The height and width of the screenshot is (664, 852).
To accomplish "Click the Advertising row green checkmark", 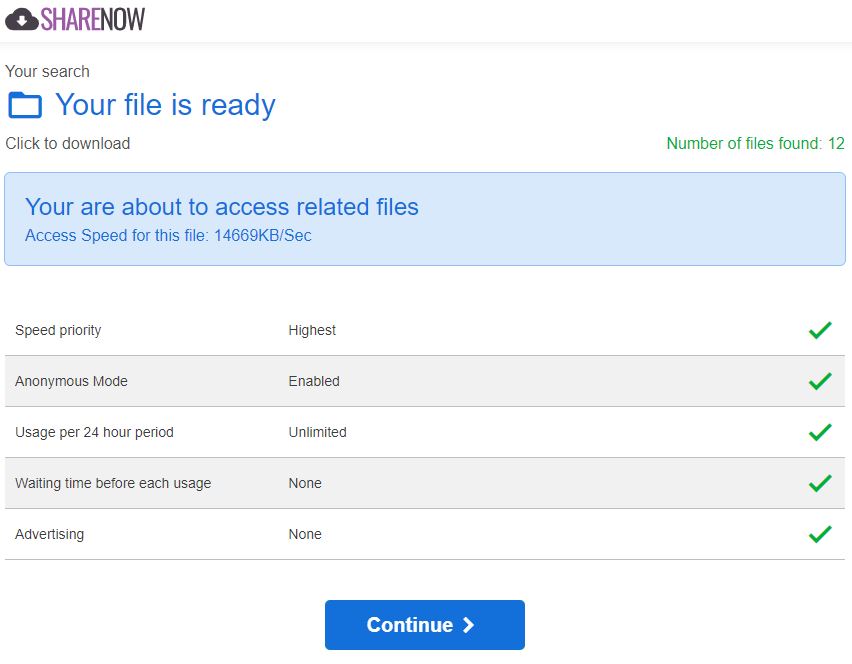I will (819, 534).
